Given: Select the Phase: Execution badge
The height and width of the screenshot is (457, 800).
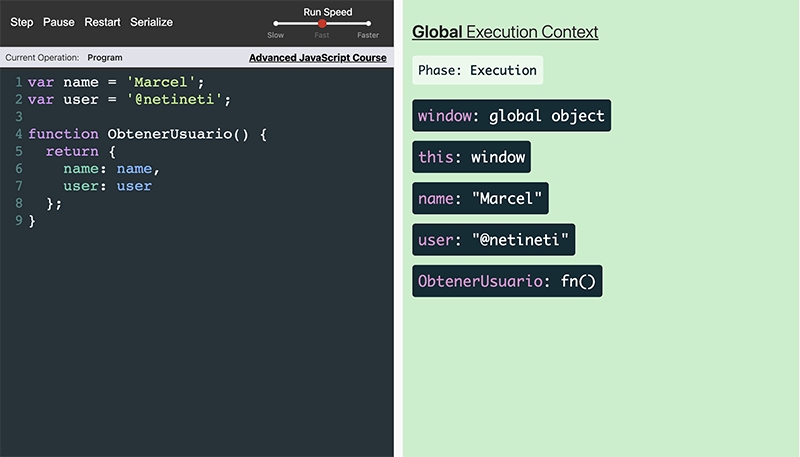Looking at the screenshot, I should pyautogui.click(x=478, y=70).
